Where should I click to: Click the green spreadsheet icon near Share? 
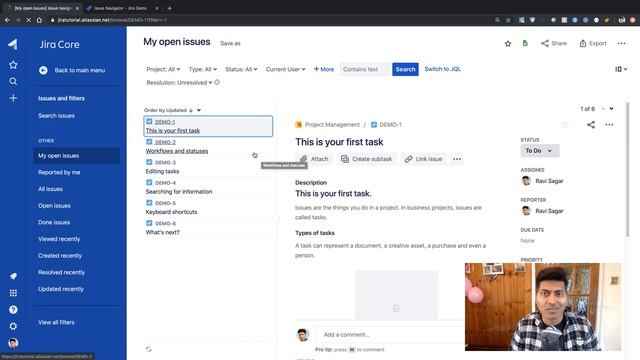click(x=525, y=43)
